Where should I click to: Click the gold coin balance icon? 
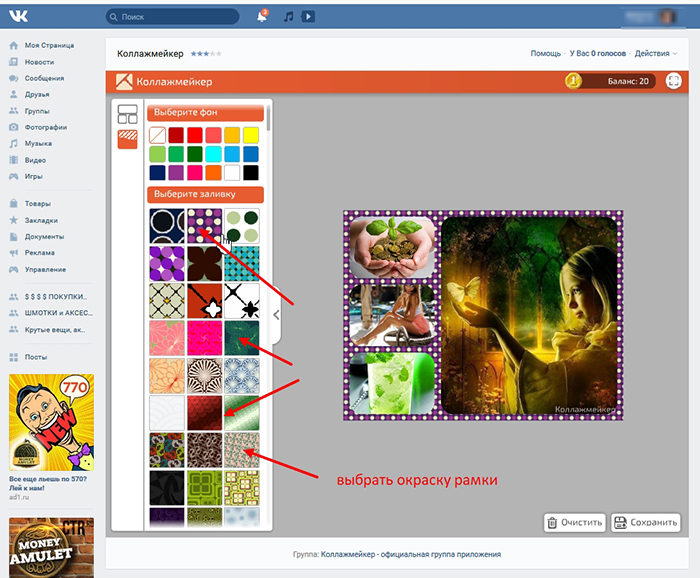pos(573,81)
